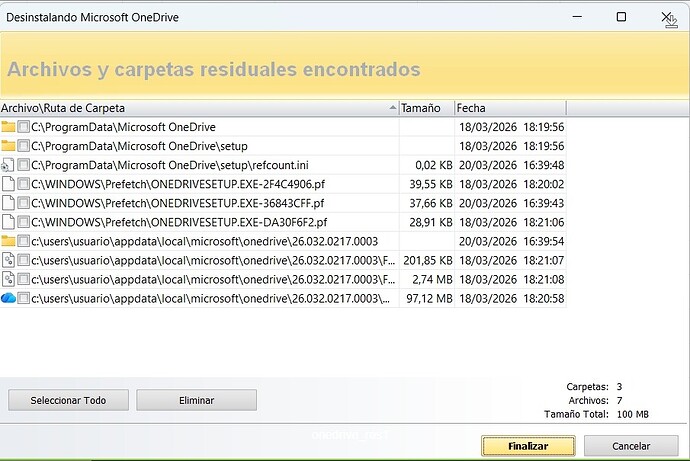This screenshot has width=690, height=461.
Task: Tick checkbox for ONEDRIVESETUP.EXE-2F4C4906.pf
Action: click(23, 184)
